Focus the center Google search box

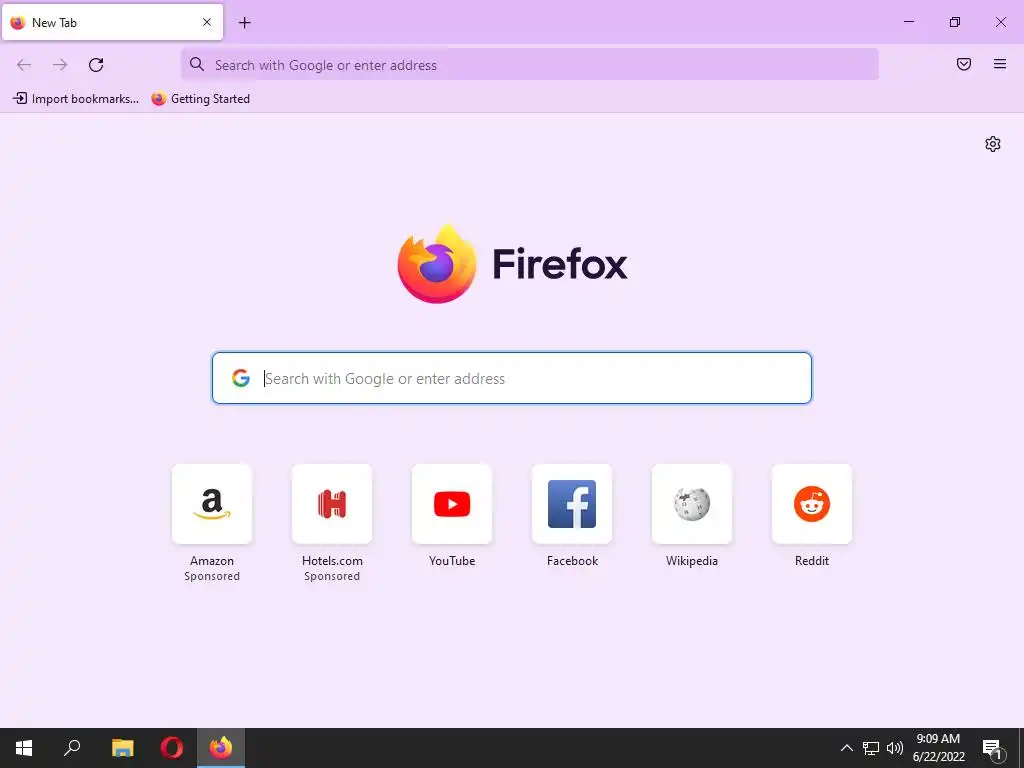pyautogui.click(x=512, y=378)
